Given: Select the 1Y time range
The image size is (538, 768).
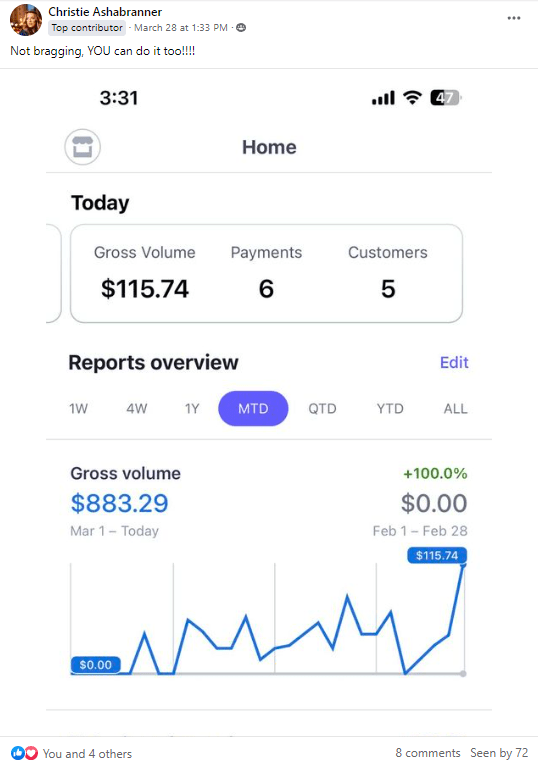Looking at the screenshot, I should coord(192,408).
